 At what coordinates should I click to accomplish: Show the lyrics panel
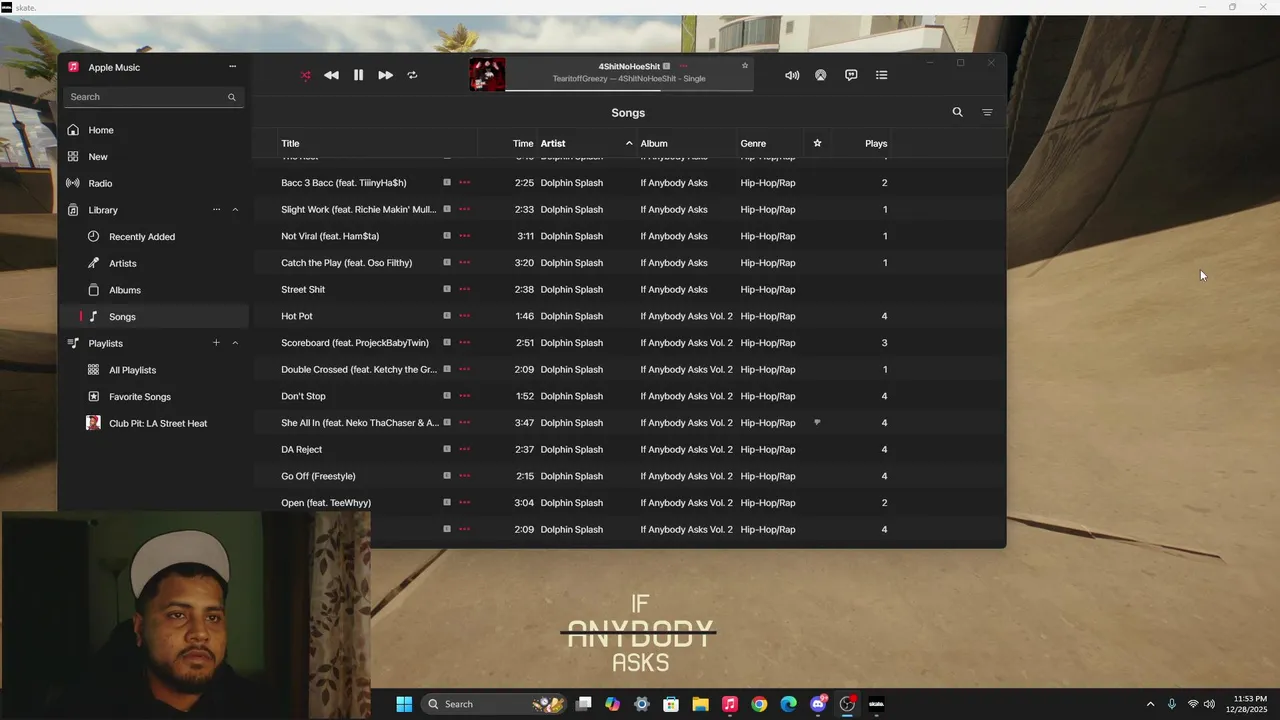click(x=851, y=75)
